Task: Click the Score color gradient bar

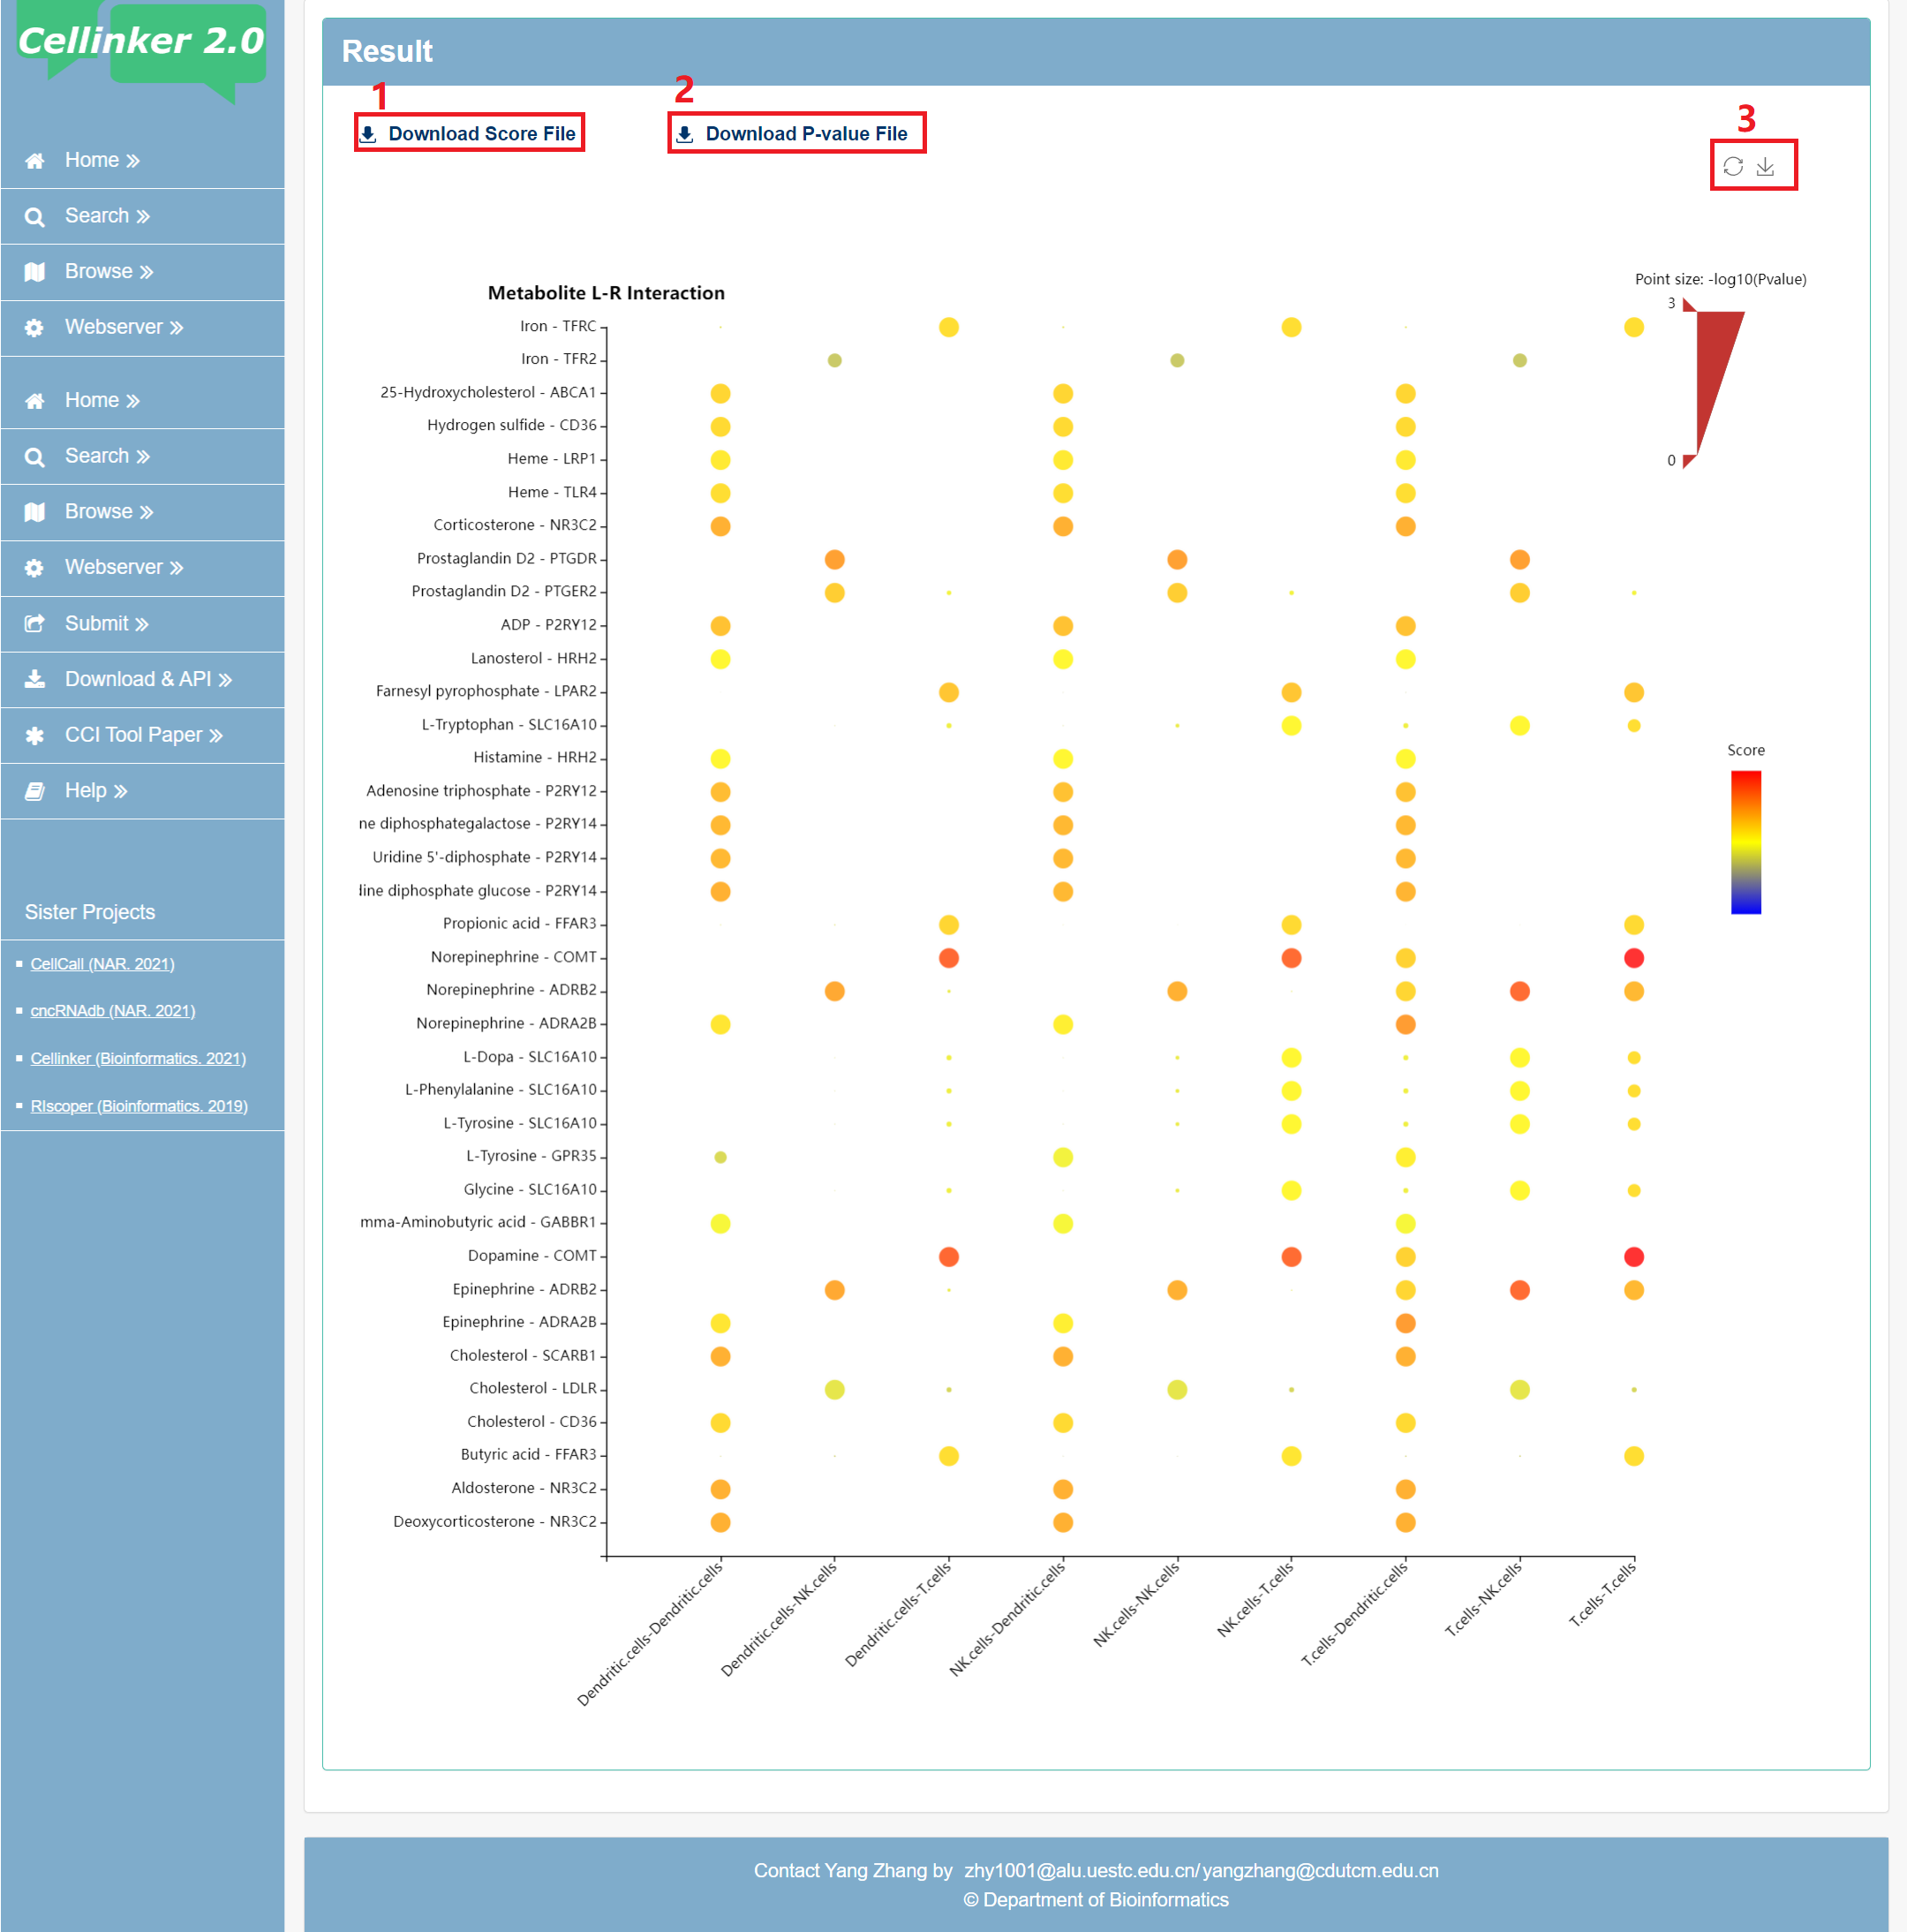Action: pos(1745,842)
